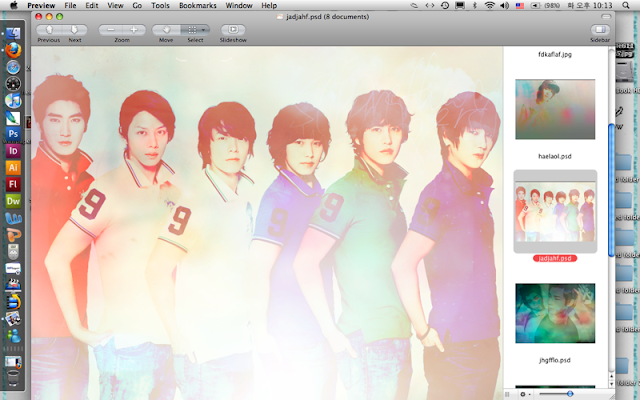Open the volume menu bar icon
Viewport: 640px width, 400px height.
[504, 5]
